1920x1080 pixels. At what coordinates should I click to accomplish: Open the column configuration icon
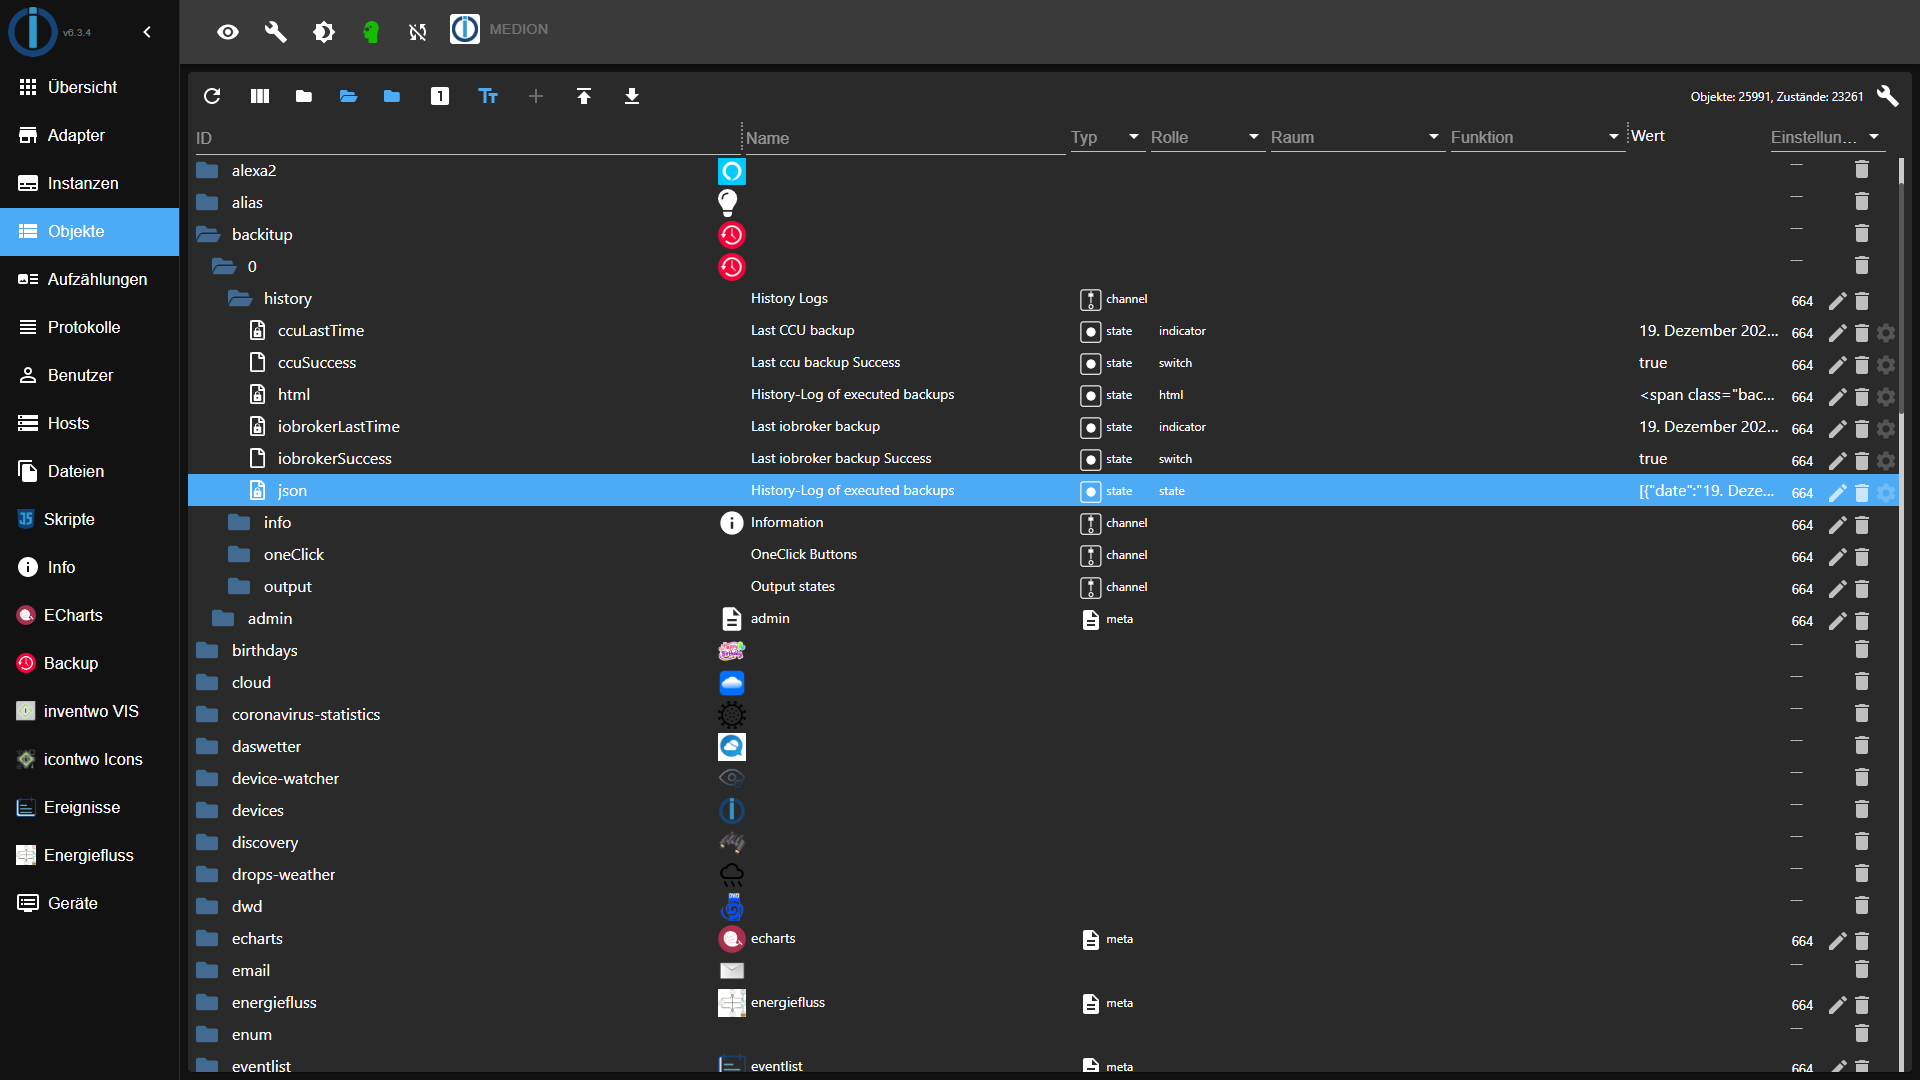260,96
